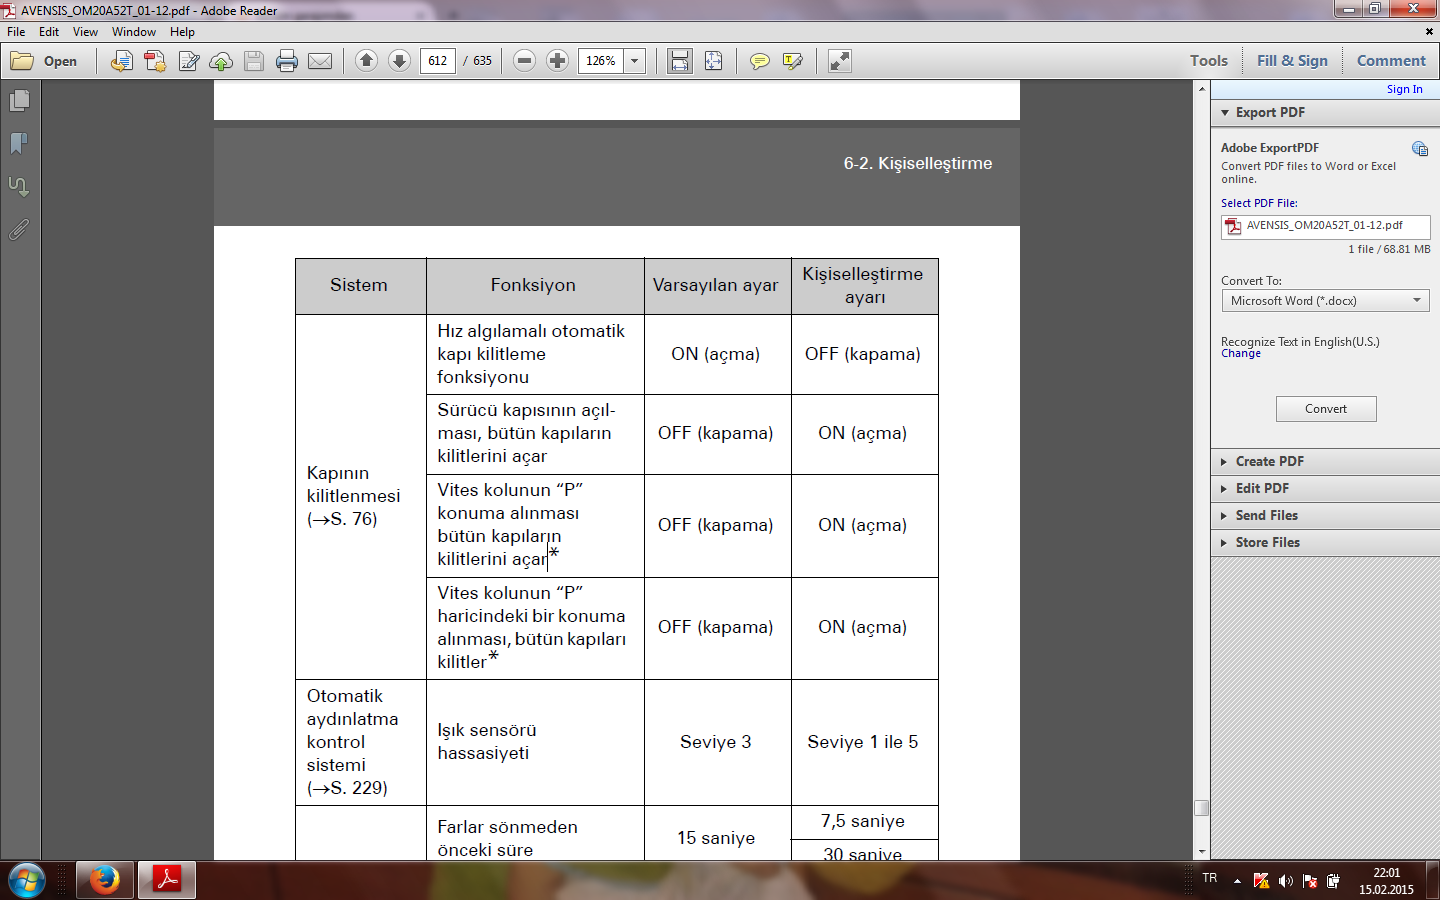
Task: Open the Convert To format dropdown
Action: [x=1325, y=301]
